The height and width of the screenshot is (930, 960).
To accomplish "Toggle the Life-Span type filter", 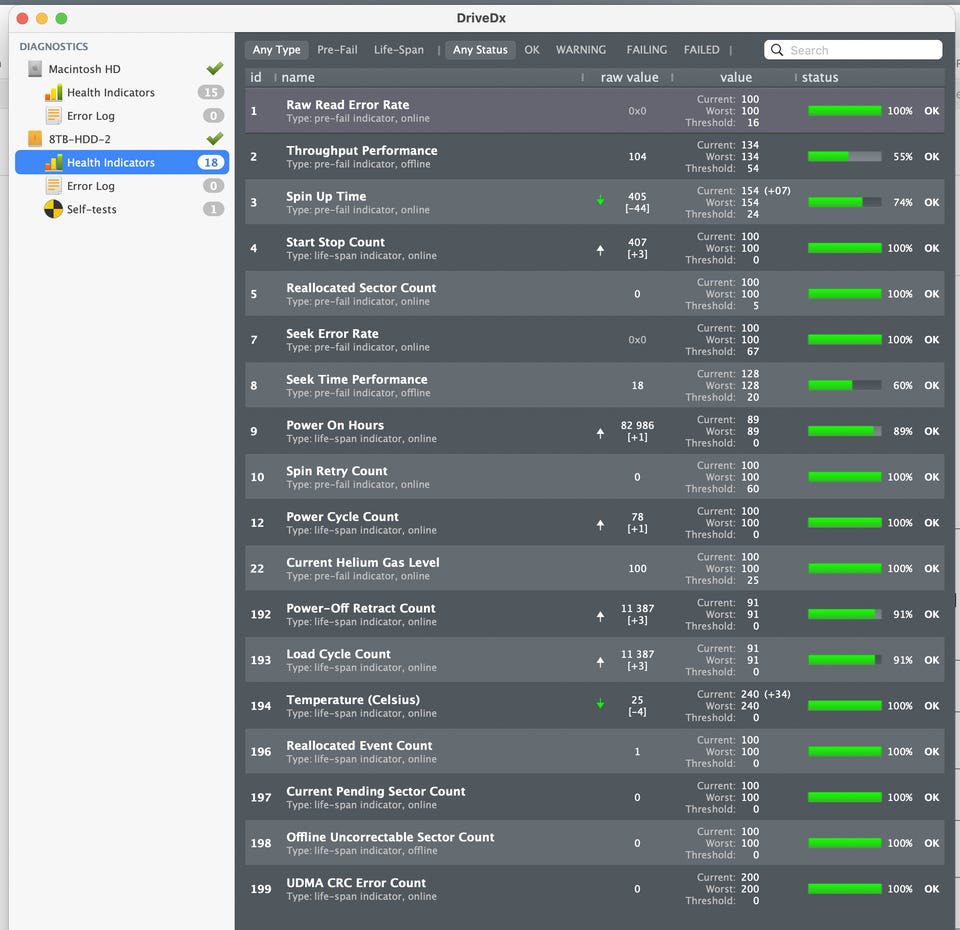I will tap(399, 50).
